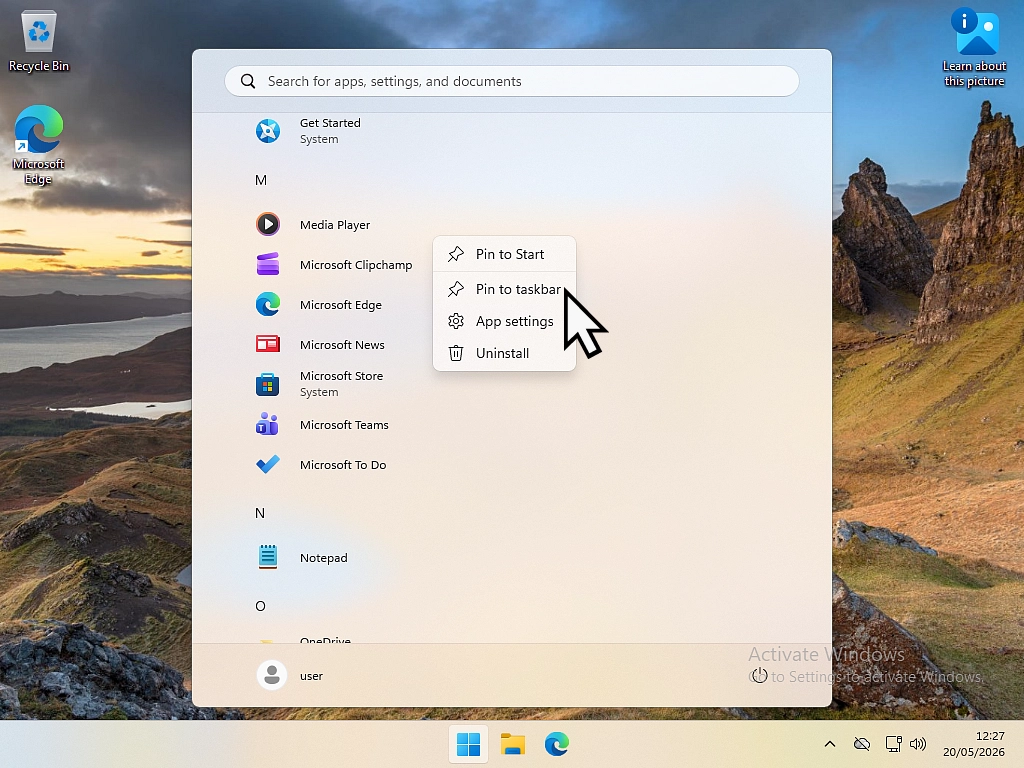Choose Uninstall in context menu
Image resolution: width=1024 pixels, height=768 pixels.
click(504, 353)
